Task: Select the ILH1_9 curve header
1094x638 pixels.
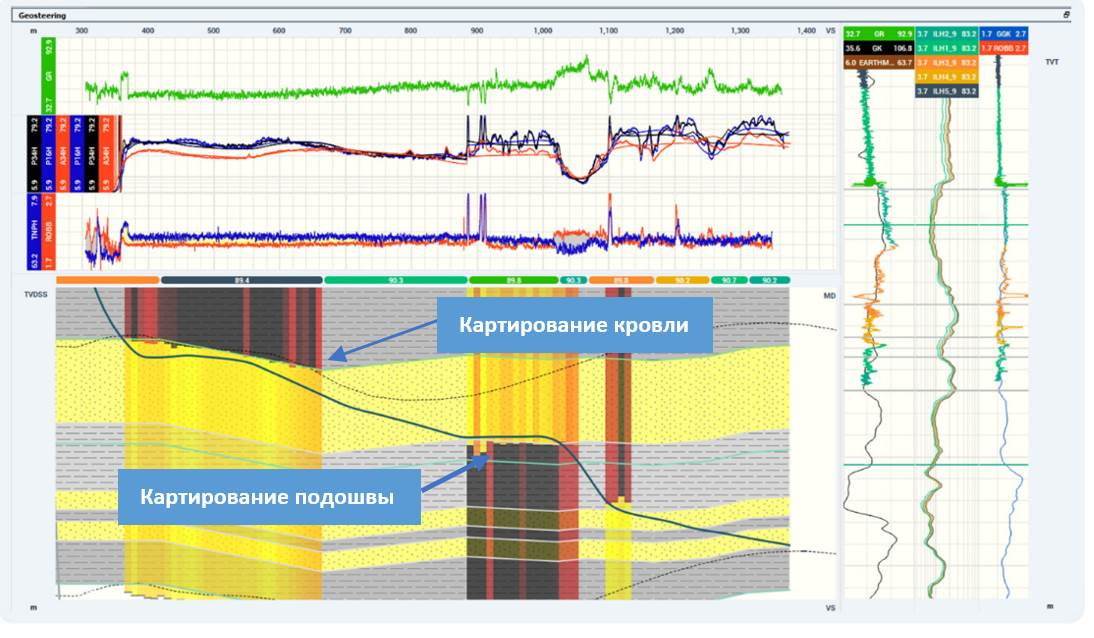Action: click(946, 48)
